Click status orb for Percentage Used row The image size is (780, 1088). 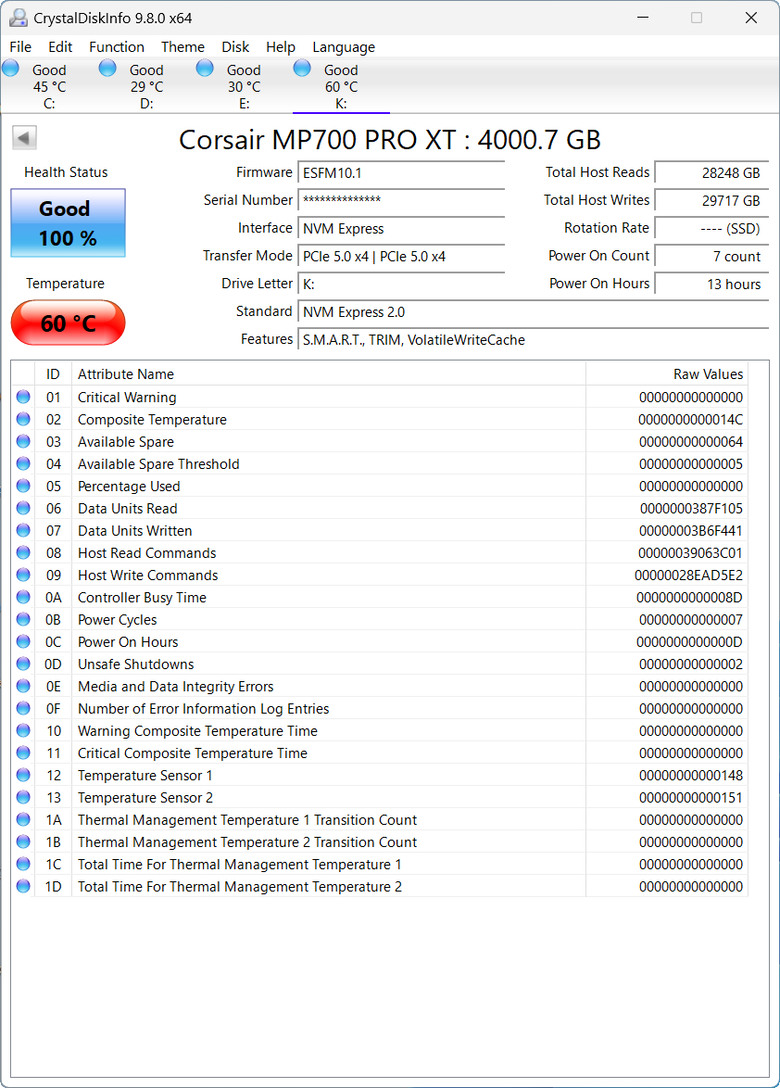point(24,486)
